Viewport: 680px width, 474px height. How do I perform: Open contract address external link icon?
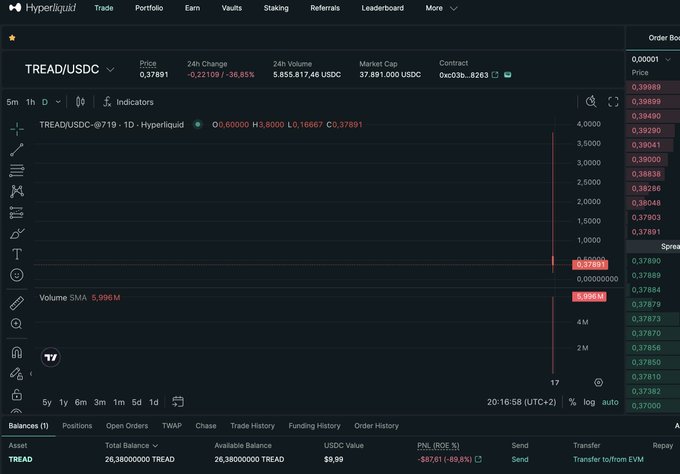pyautogui.click(x=495, y=75)
